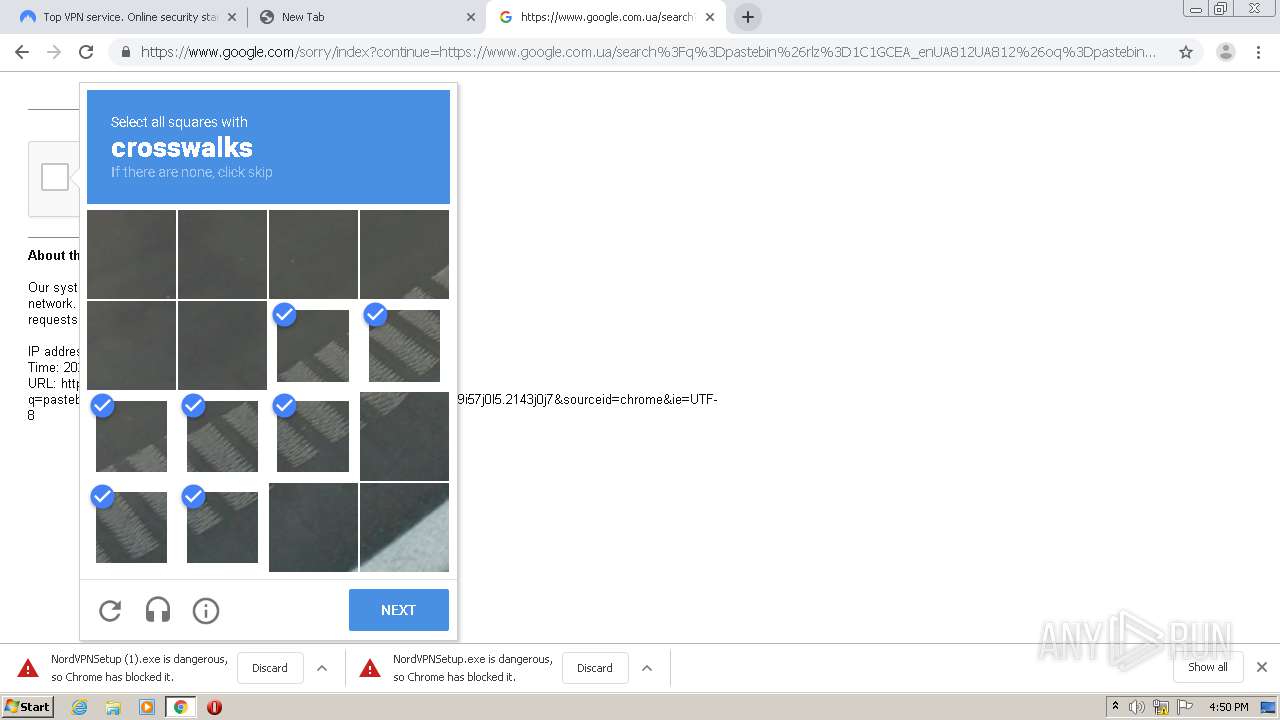Image resolution: width=1280 pixels, height=720 pixels.
Task: Open media player from taskbar
Action: 147,707
